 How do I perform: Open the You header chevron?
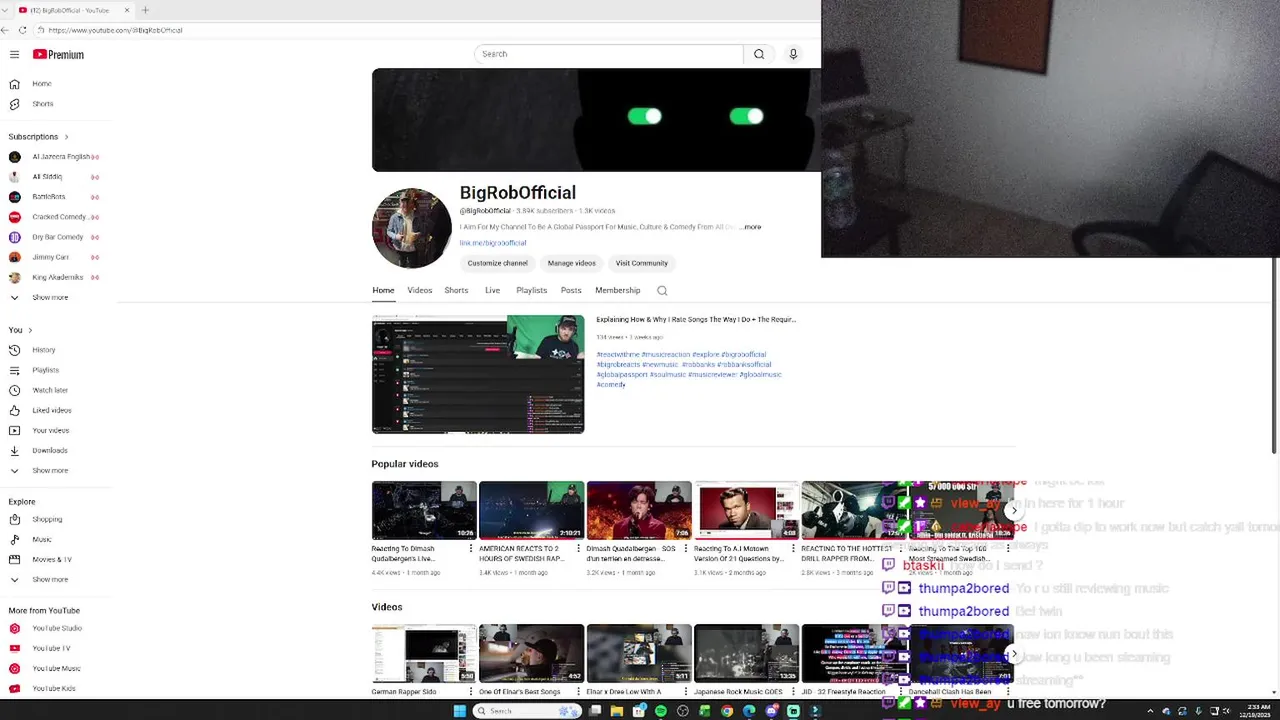(x=30, y=330)
